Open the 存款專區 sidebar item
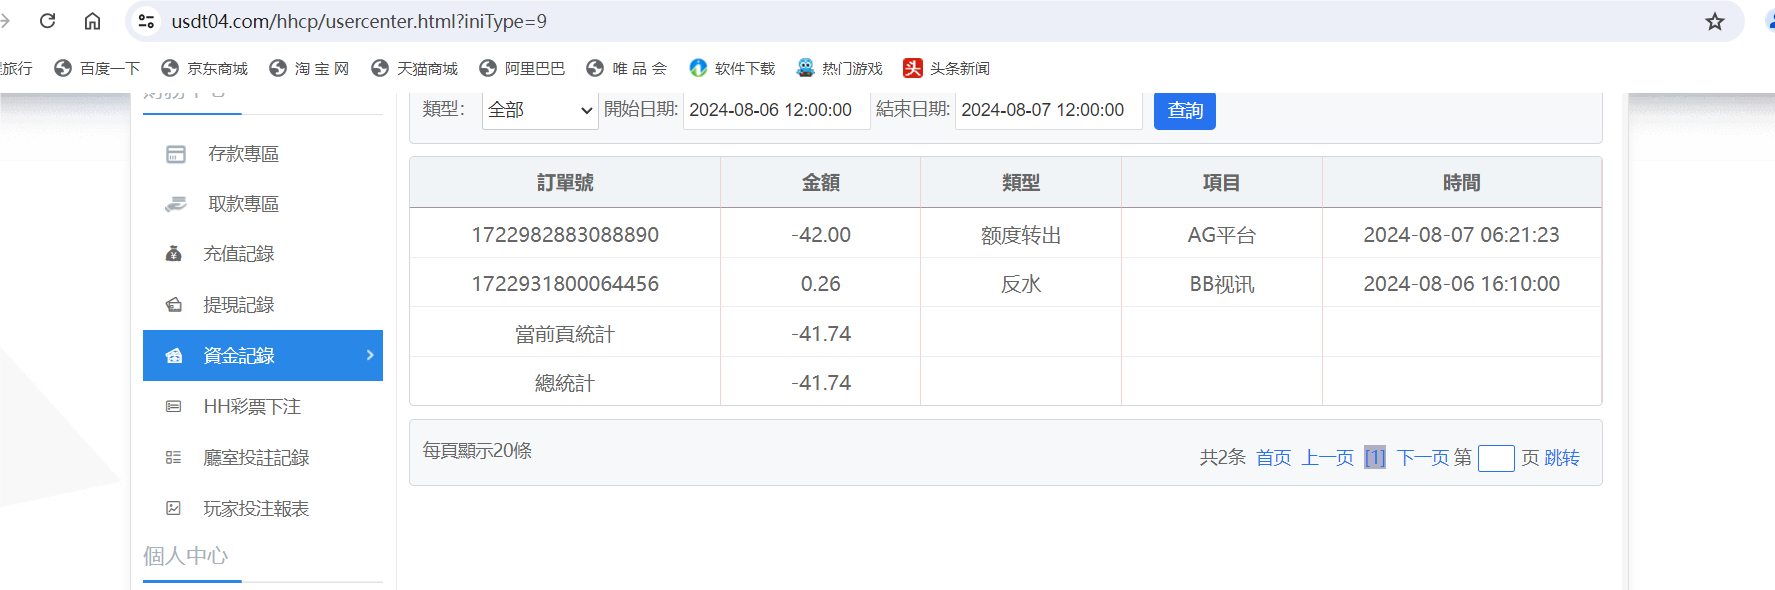The image size is (1775, 590). (242, 154)
